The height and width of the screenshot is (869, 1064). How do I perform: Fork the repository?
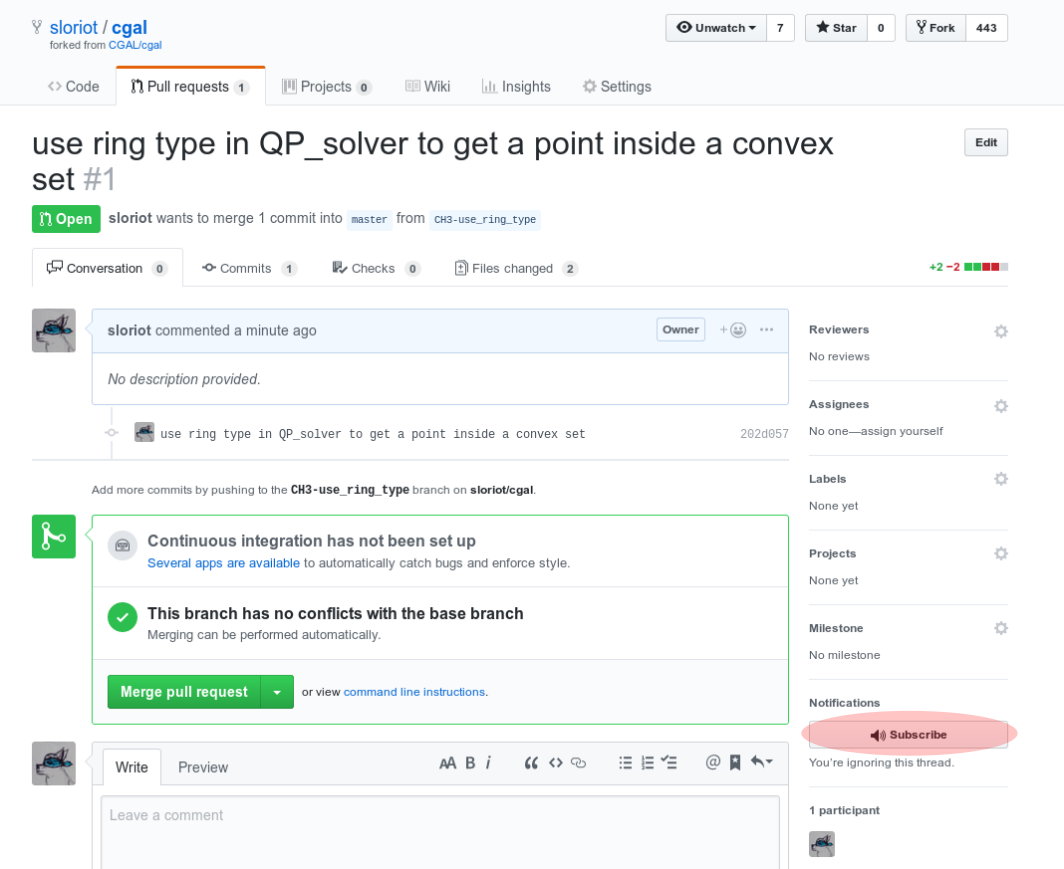[x=935, y=28]
